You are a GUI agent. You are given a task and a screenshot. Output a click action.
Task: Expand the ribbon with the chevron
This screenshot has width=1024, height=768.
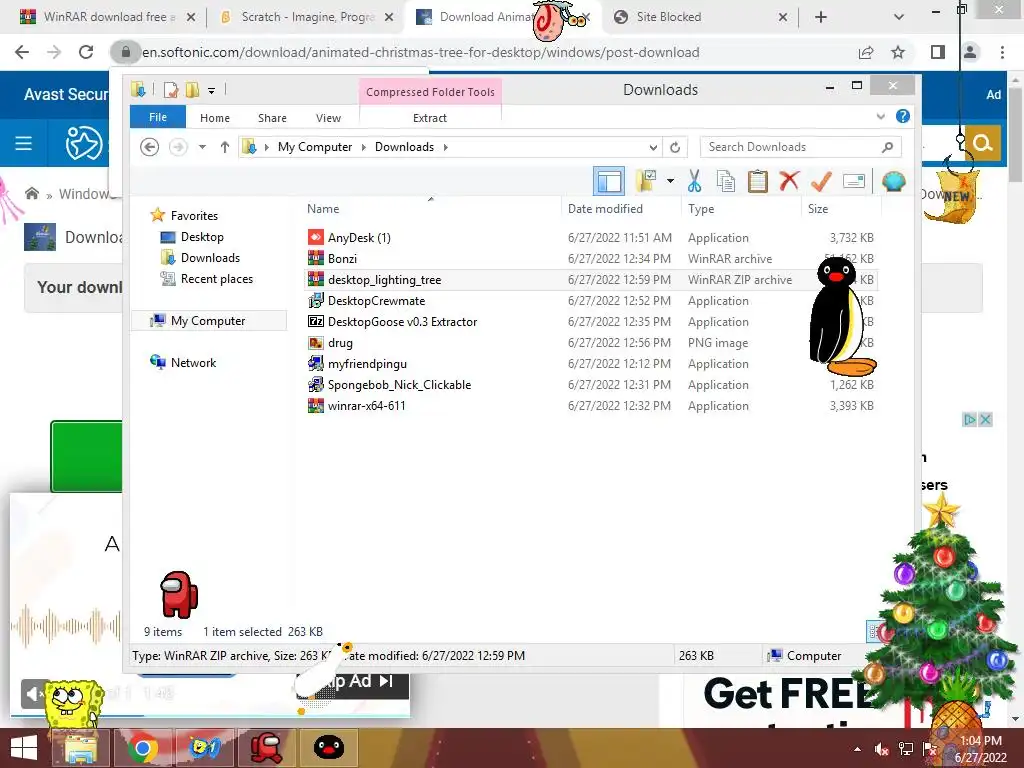(x=880, y=116)
